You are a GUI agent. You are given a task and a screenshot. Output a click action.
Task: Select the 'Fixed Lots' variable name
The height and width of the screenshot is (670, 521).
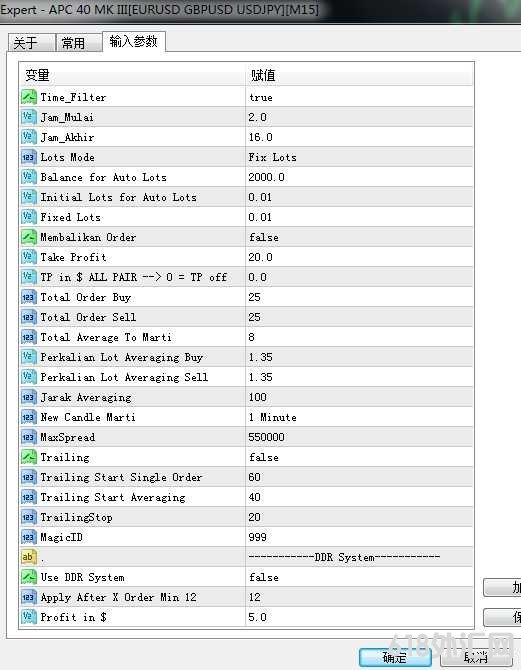point(71,217)
